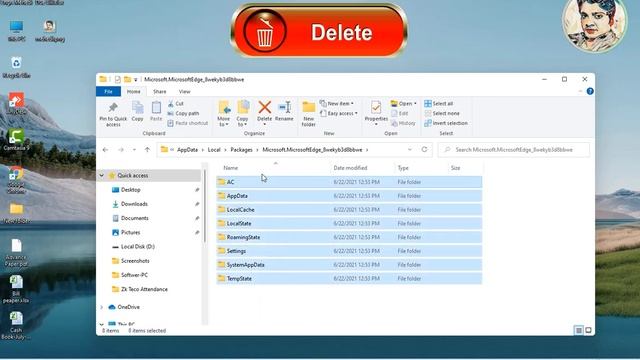Select the LocalState folder
Viewport: 640px width, 360px height.
[x=349, y=224]
